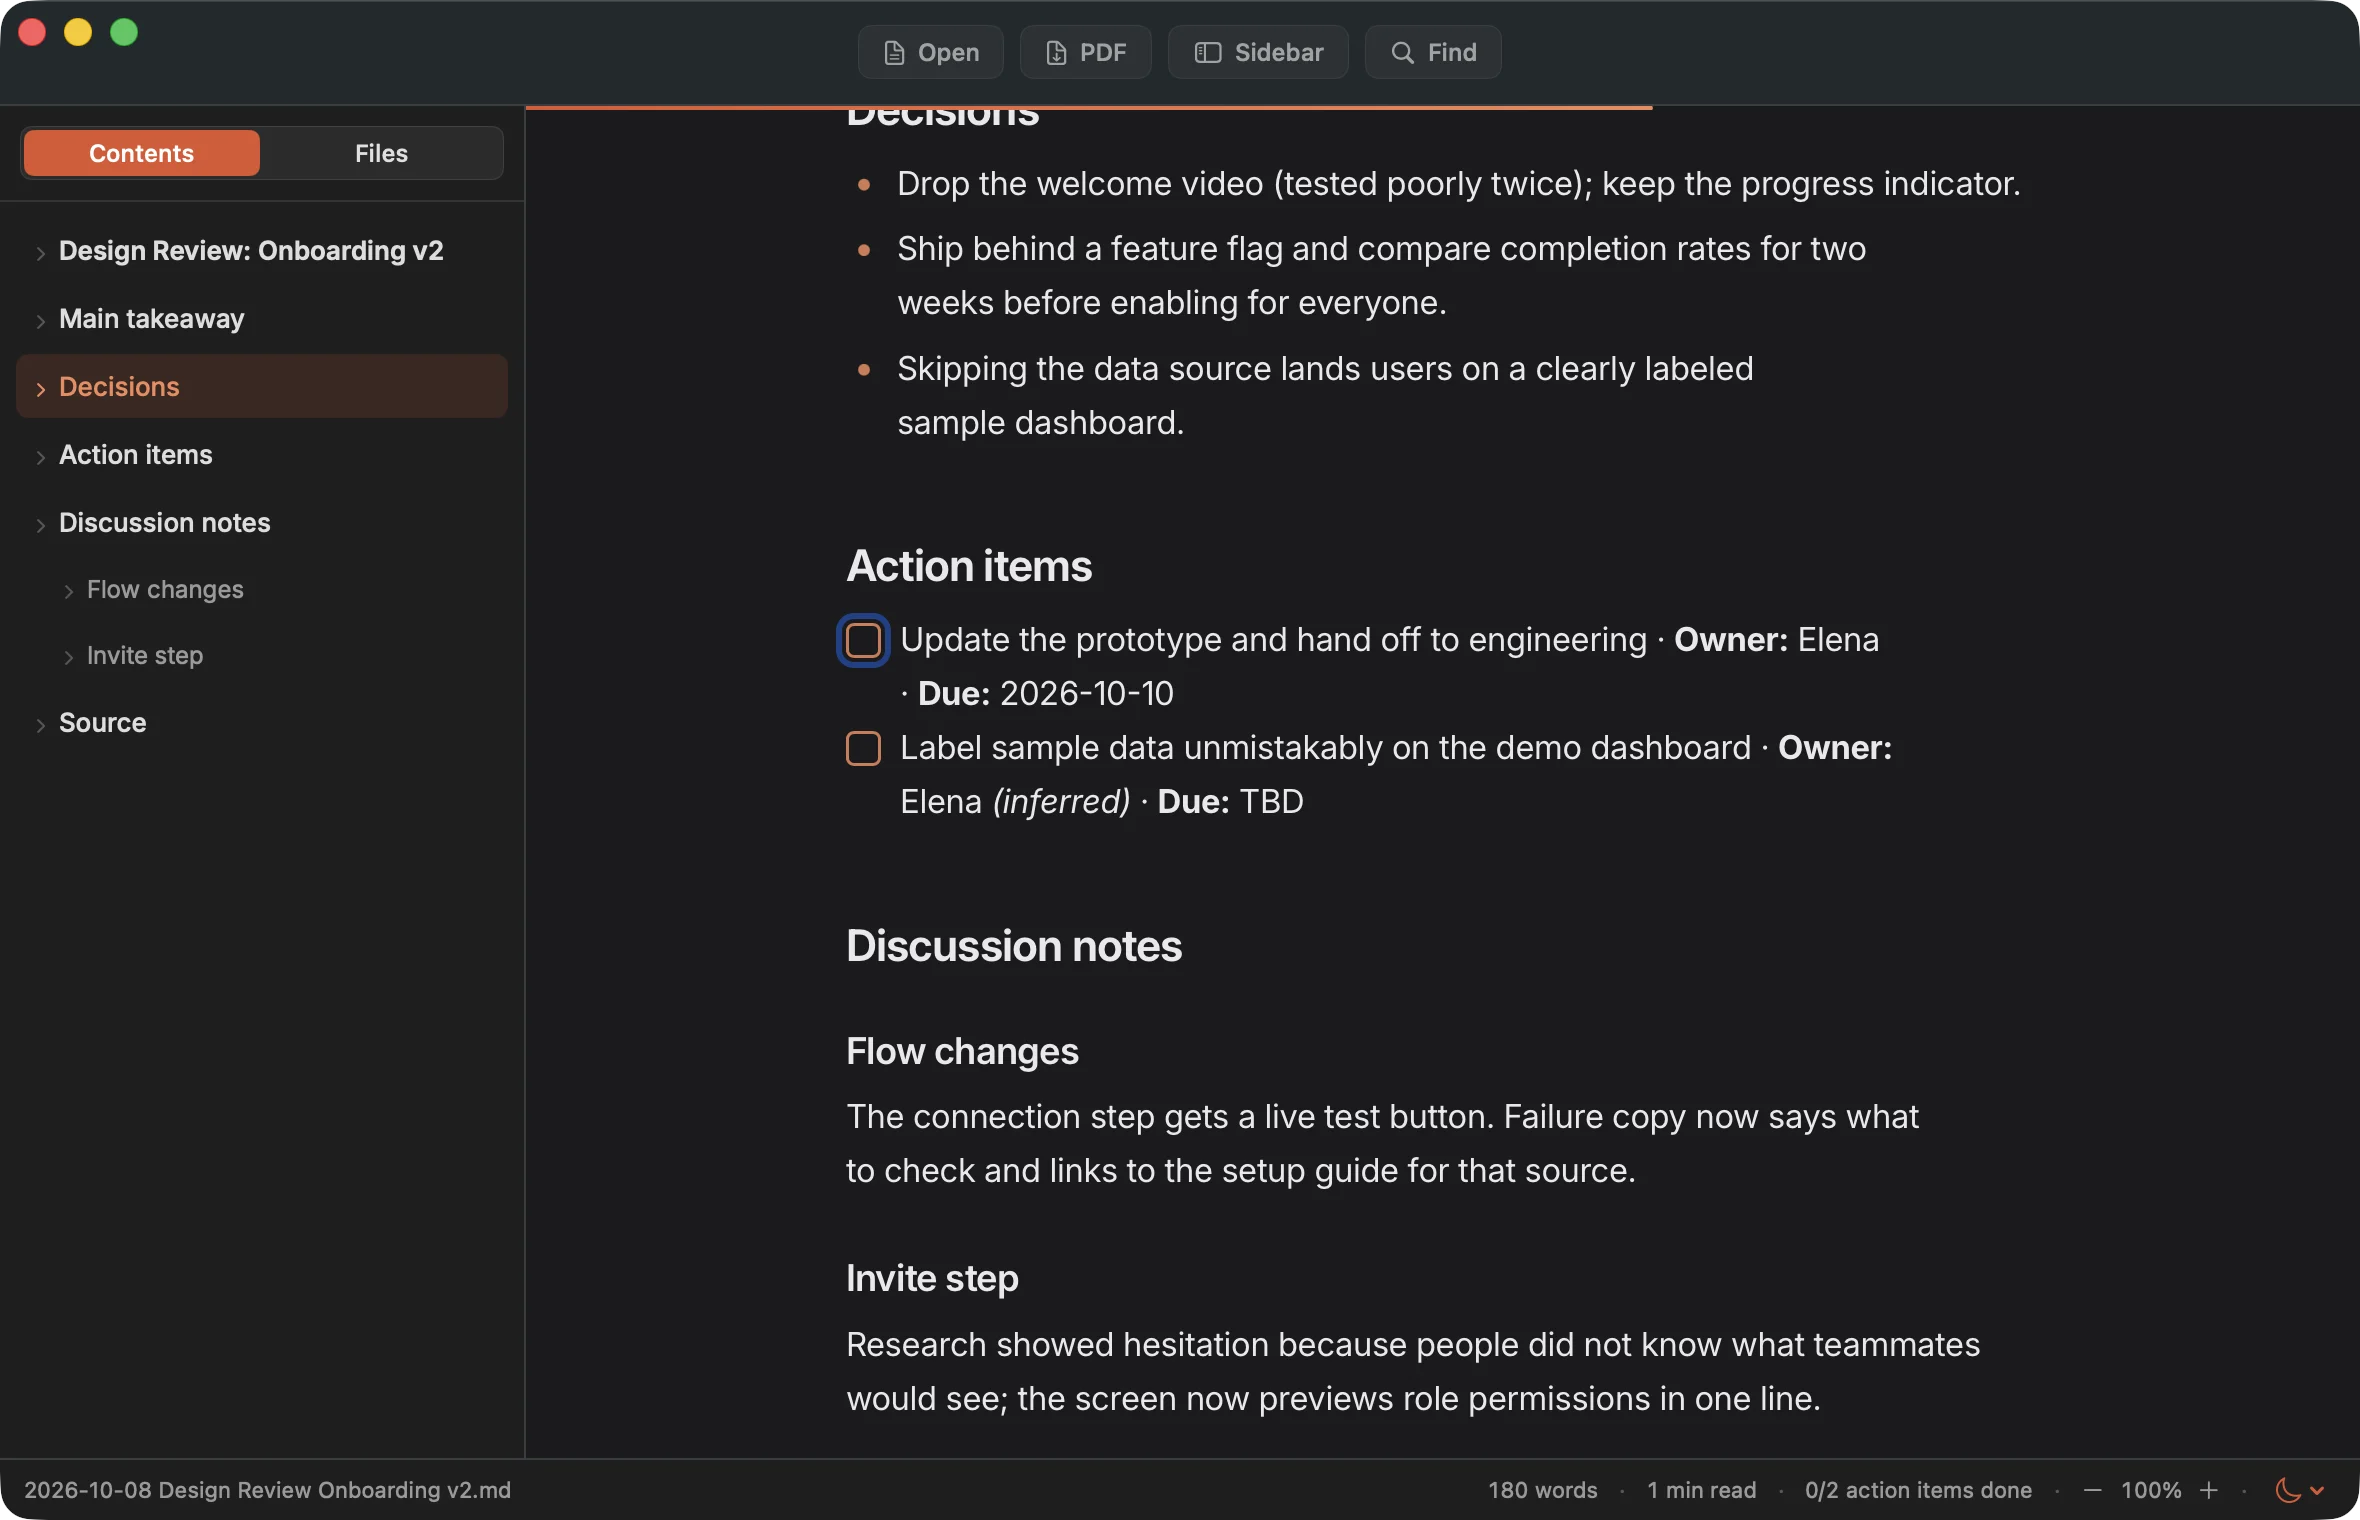2360x1520 pixels.
Task: Click the Discussion notes document heading
Action: (1014, 946)
